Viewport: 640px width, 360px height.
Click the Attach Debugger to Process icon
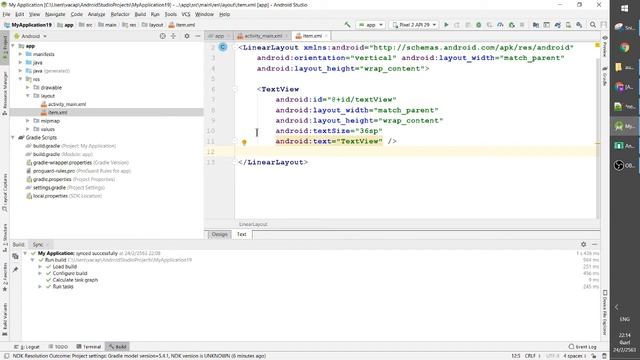point(511,25)
